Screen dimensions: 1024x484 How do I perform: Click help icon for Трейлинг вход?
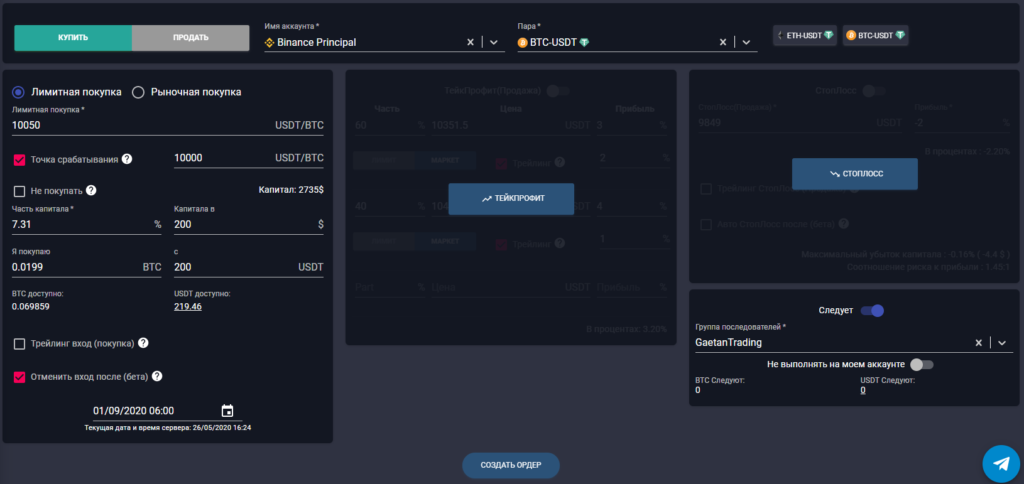click(144, 344)
